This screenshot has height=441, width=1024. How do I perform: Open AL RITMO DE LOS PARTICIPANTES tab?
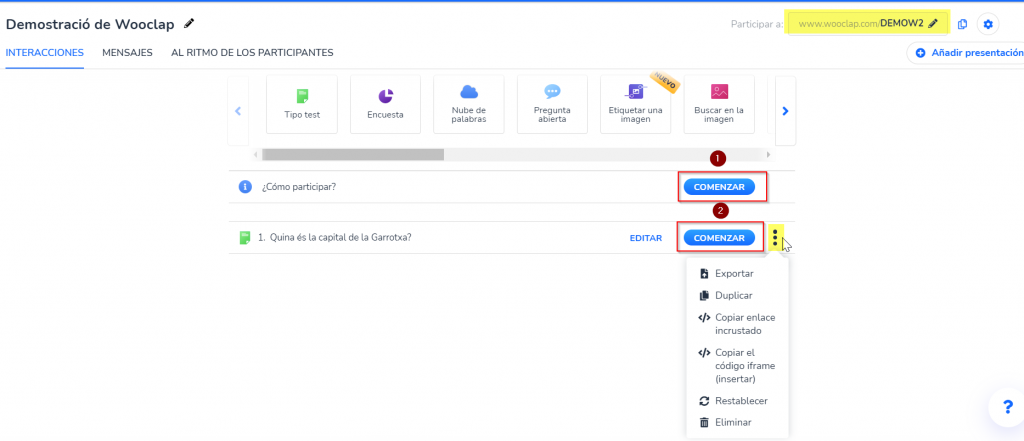point(252,53)
